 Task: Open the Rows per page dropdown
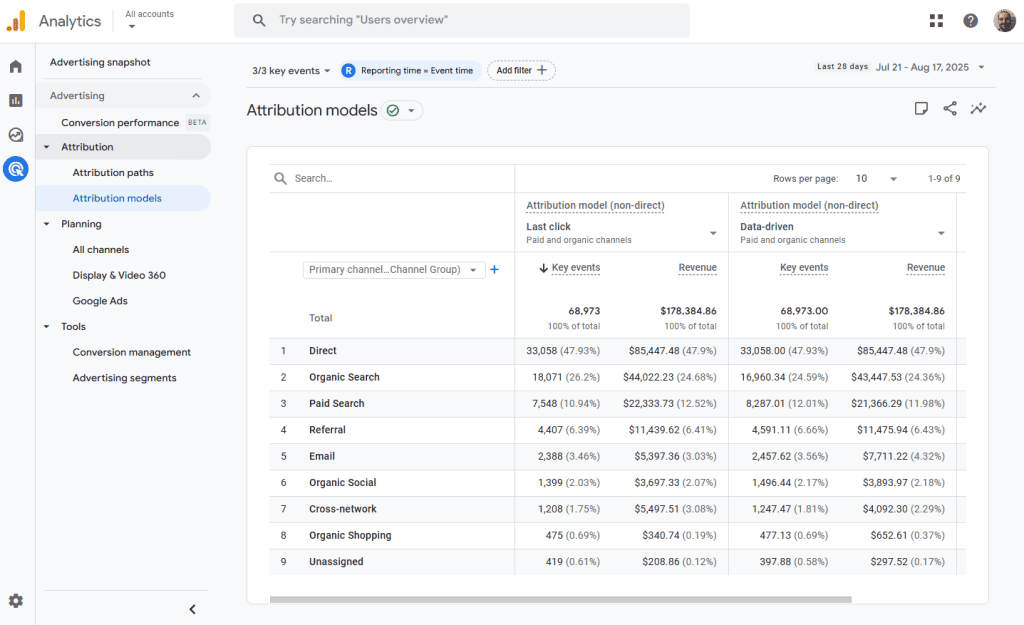pos(877,179)
